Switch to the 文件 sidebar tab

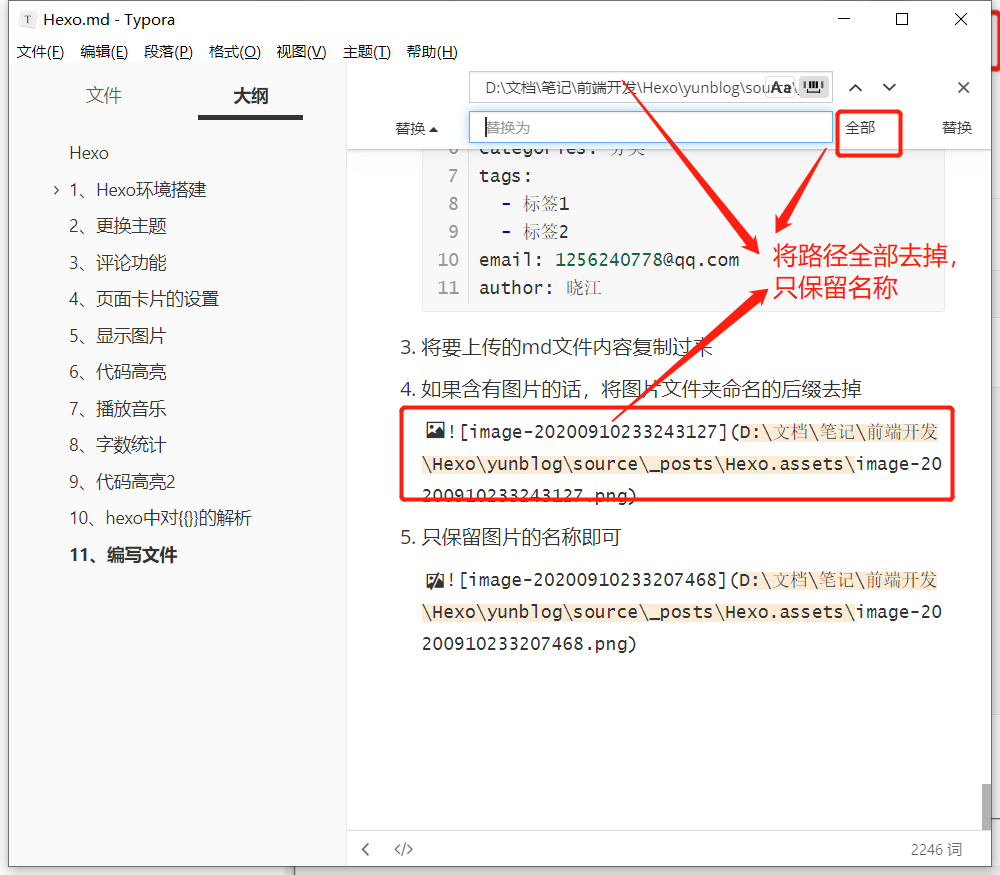(104, 96)
